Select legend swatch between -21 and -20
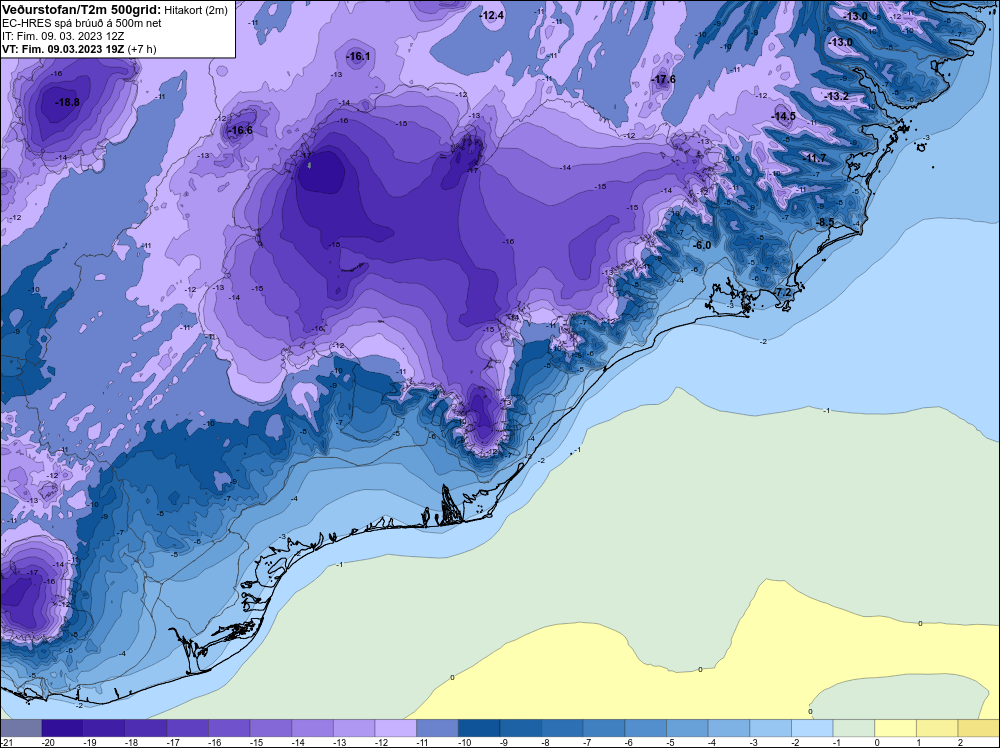The width and height of the screenshot is (1000, 748). coord(21,728)
